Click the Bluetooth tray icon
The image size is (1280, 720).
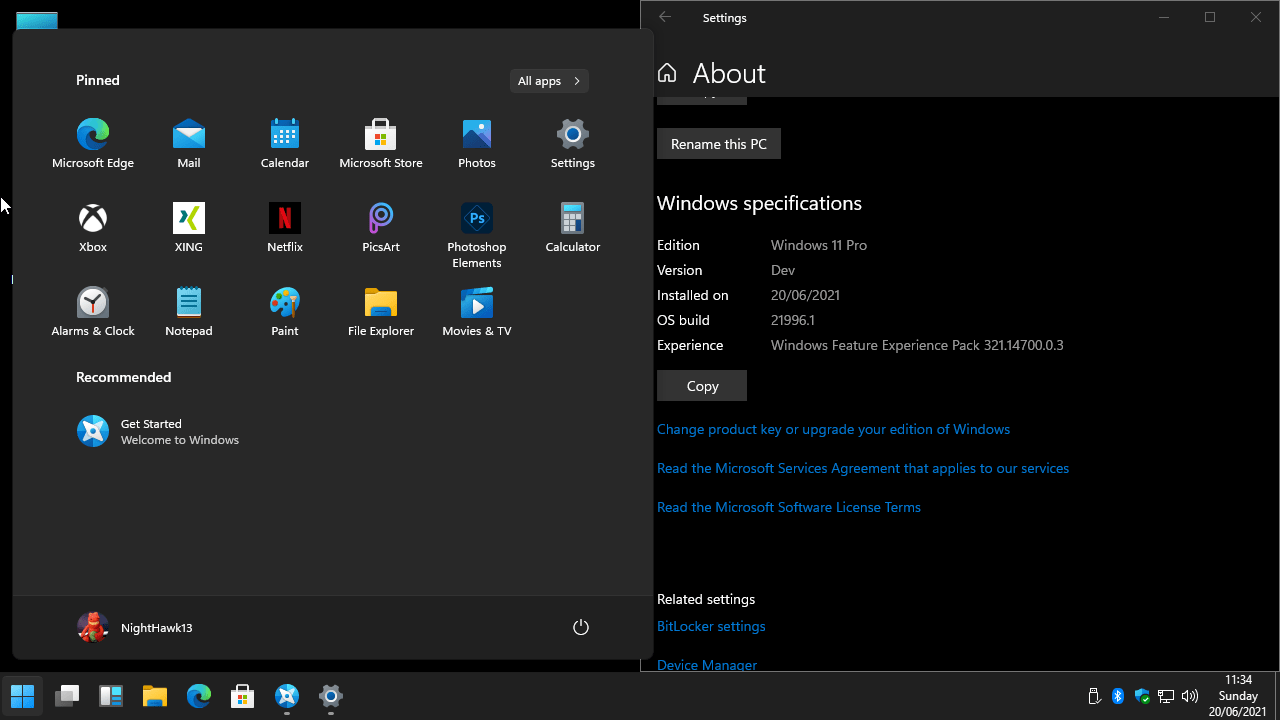tap(1118, 696)
